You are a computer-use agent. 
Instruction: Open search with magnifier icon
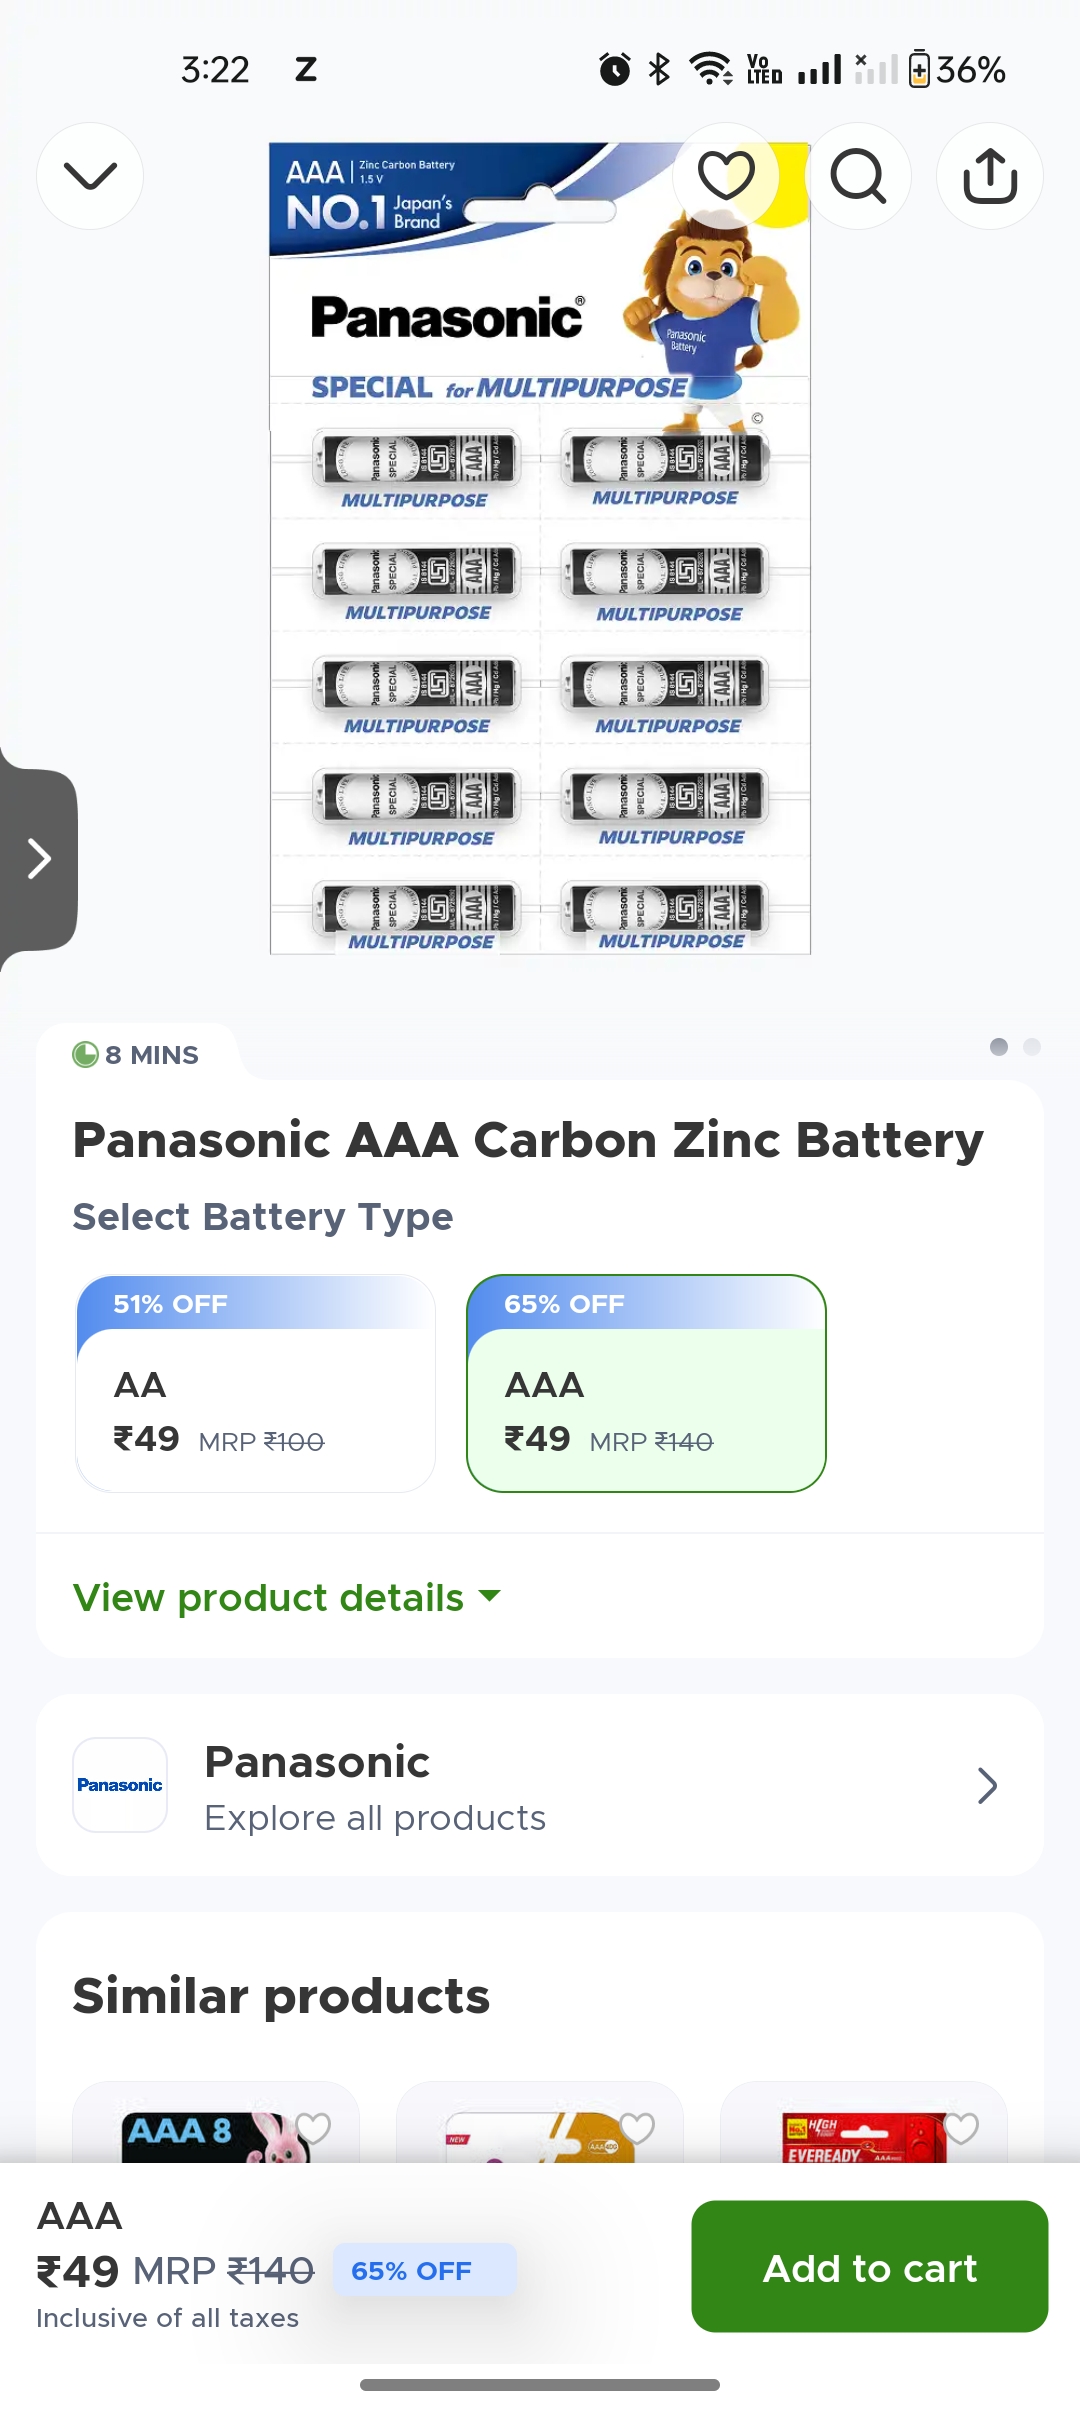pyautogui.click(x=858, y=176)
